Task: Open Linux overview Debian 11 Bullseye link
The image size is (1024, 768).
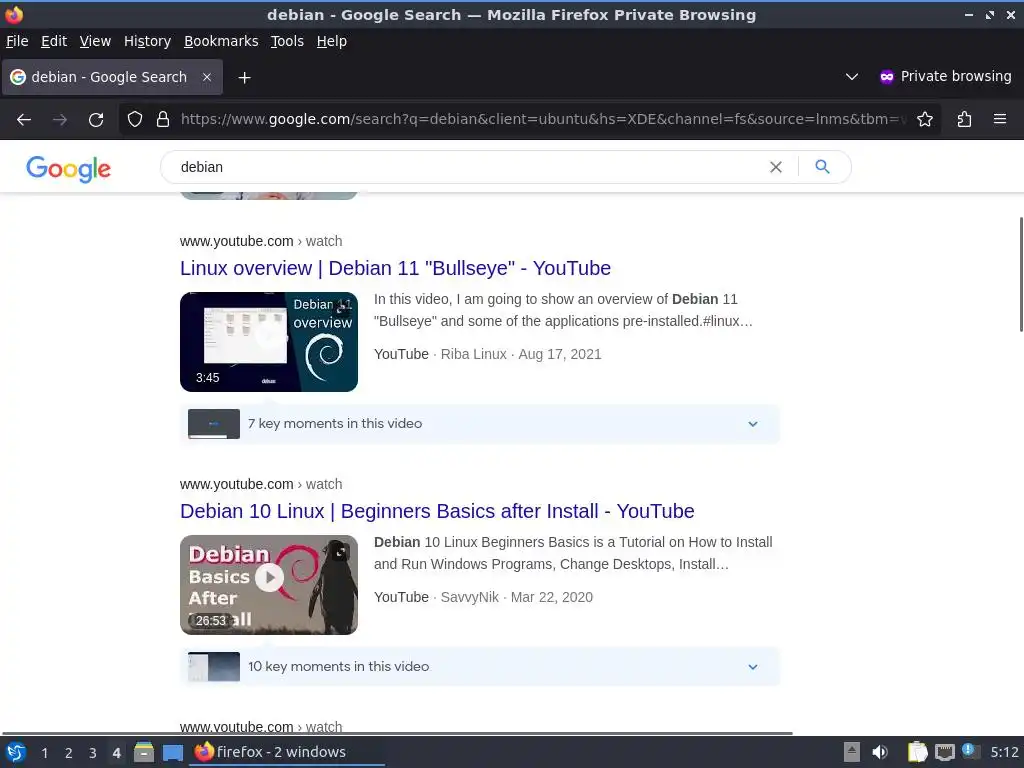Action: [x=395, y=268]
